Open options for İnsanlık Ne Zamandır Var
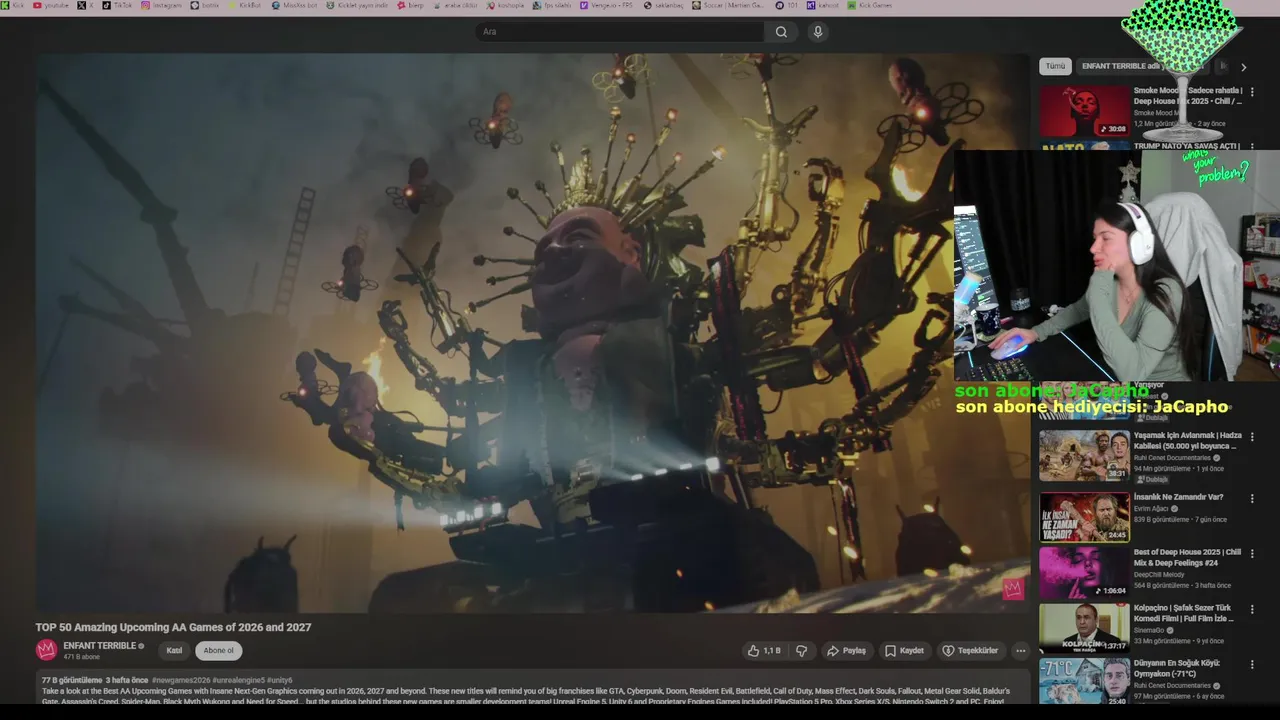This screenshot has width=1280, height=720. 1252,498
